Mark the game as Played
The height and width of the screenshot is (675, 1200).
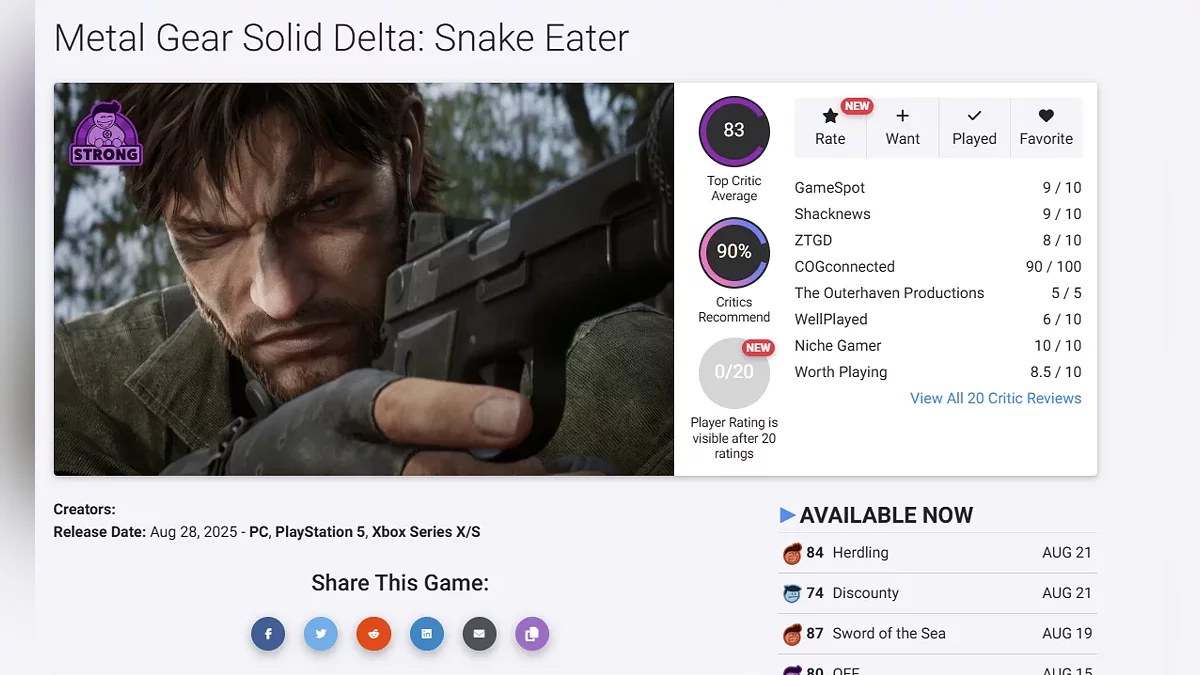974,128
